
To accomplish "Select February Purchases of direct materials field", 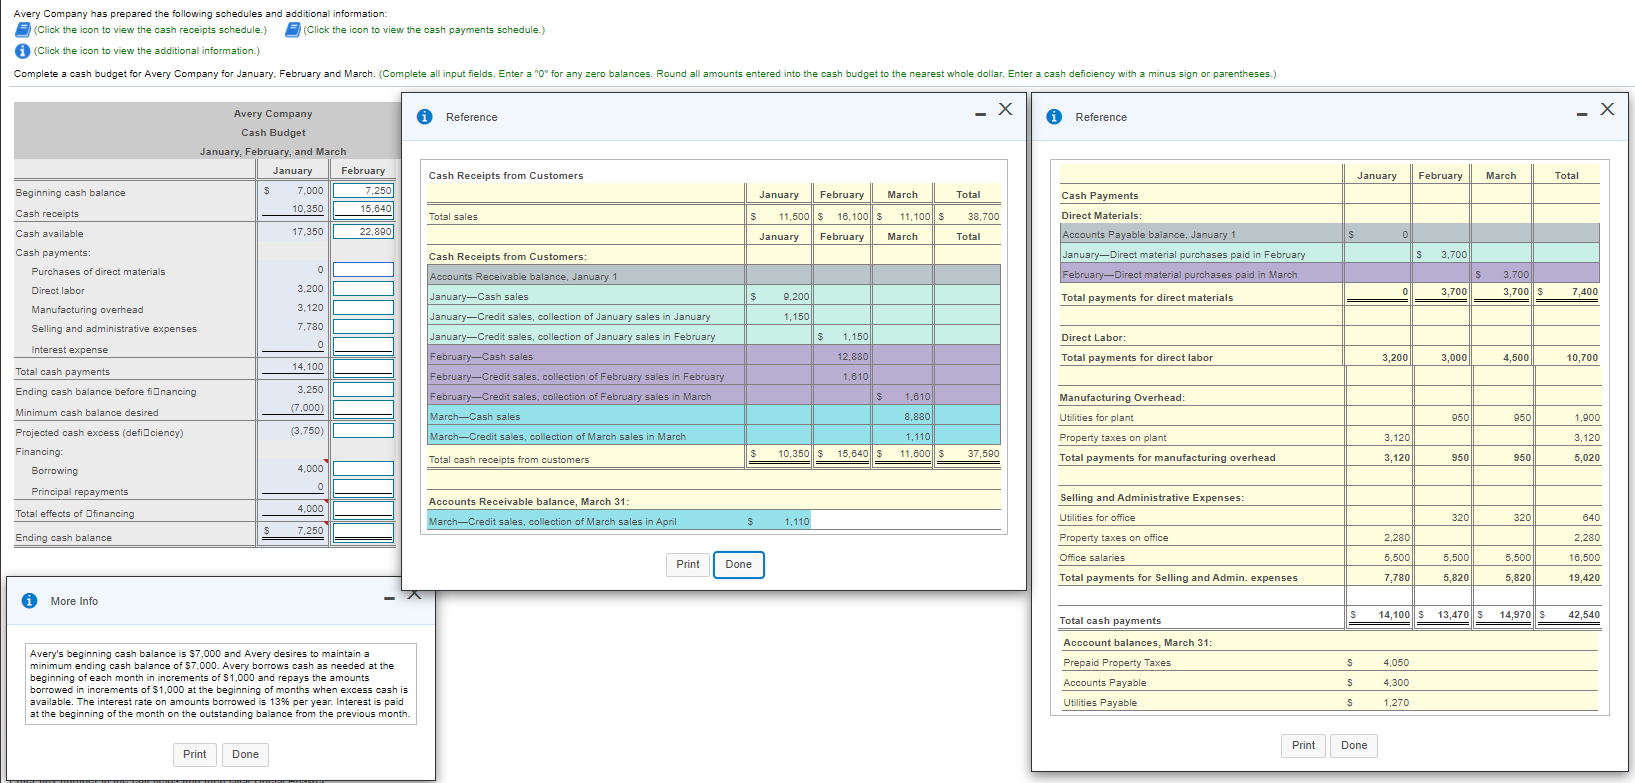I will pyautogui.click(x=363, y=269).
